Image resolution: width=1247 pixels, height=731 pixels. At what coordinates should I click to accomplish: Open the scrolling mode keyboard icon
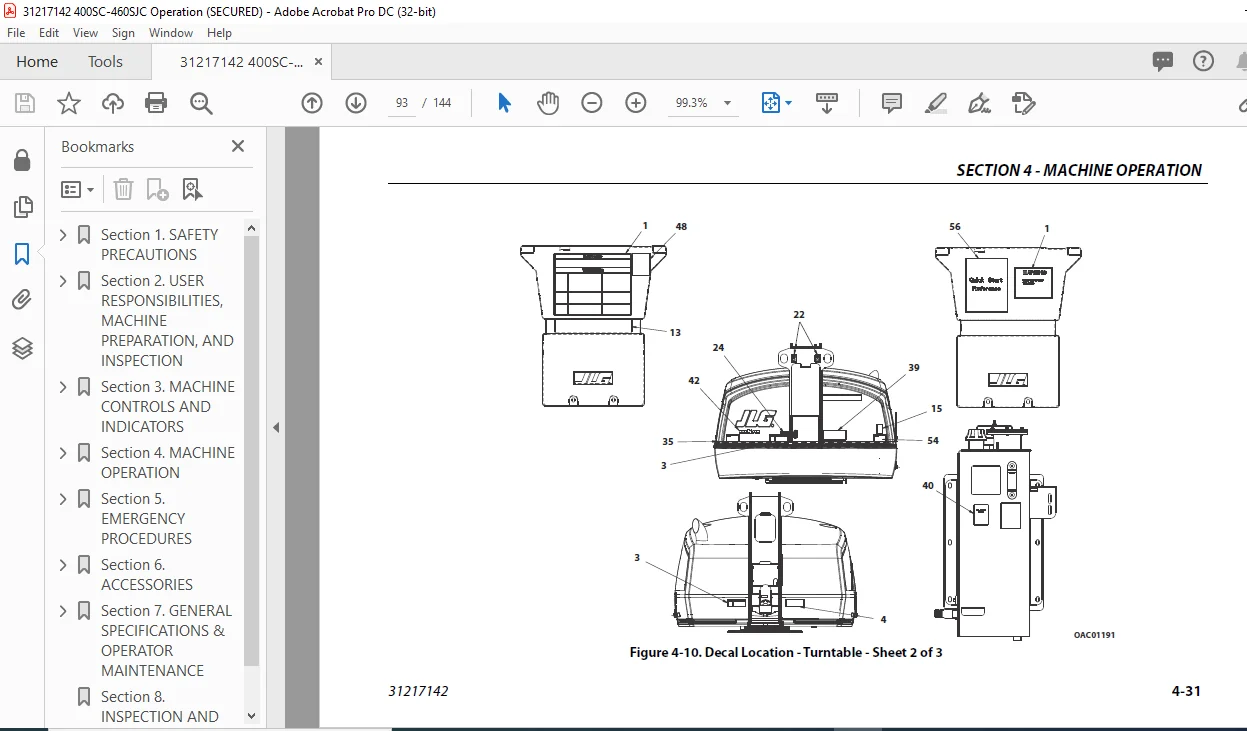(827, 103)
